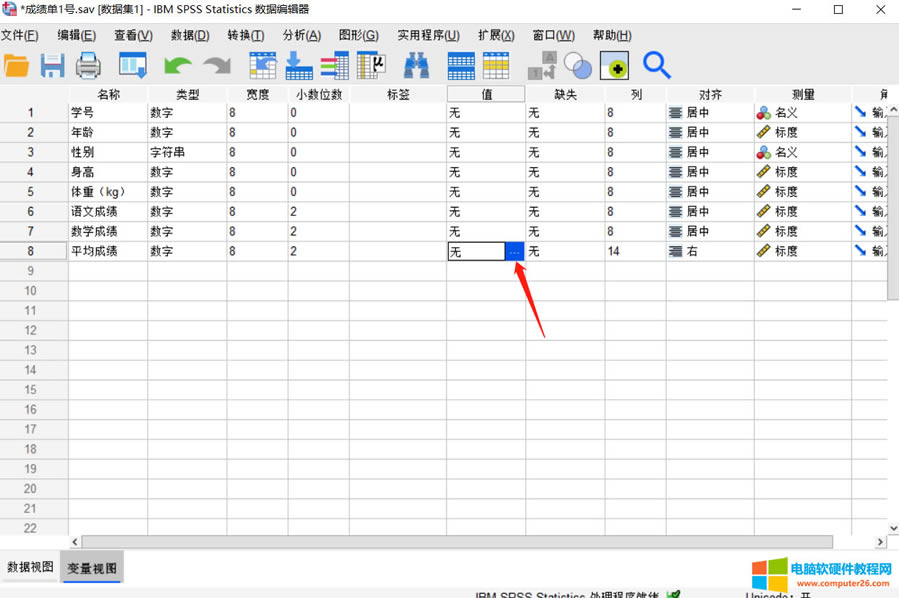The height and width of the screenshot is (598, 899).
Task: Open the 对齐 cell for 平均成绩
Action: (x=709, y=252)
